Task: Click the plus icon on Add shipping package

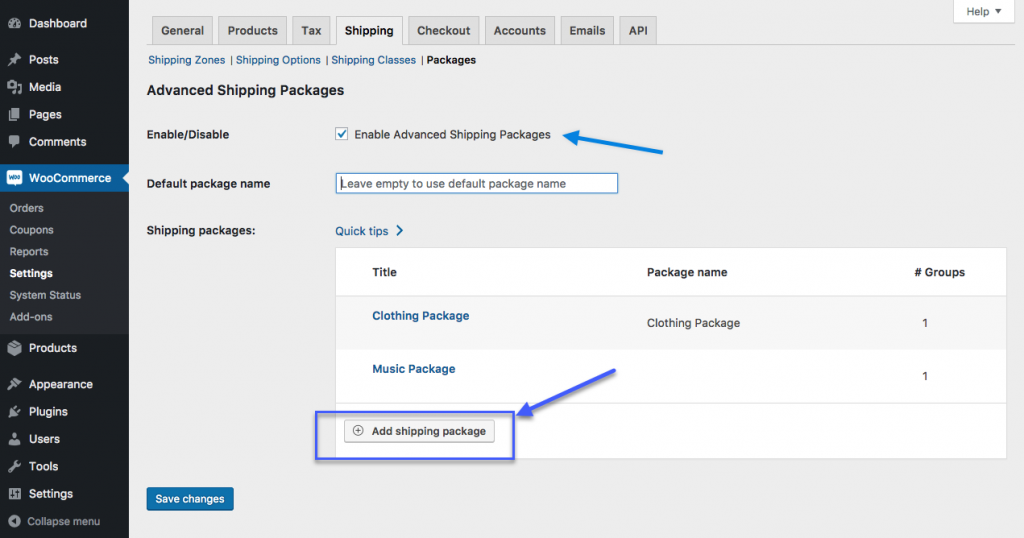Action: 358,430
